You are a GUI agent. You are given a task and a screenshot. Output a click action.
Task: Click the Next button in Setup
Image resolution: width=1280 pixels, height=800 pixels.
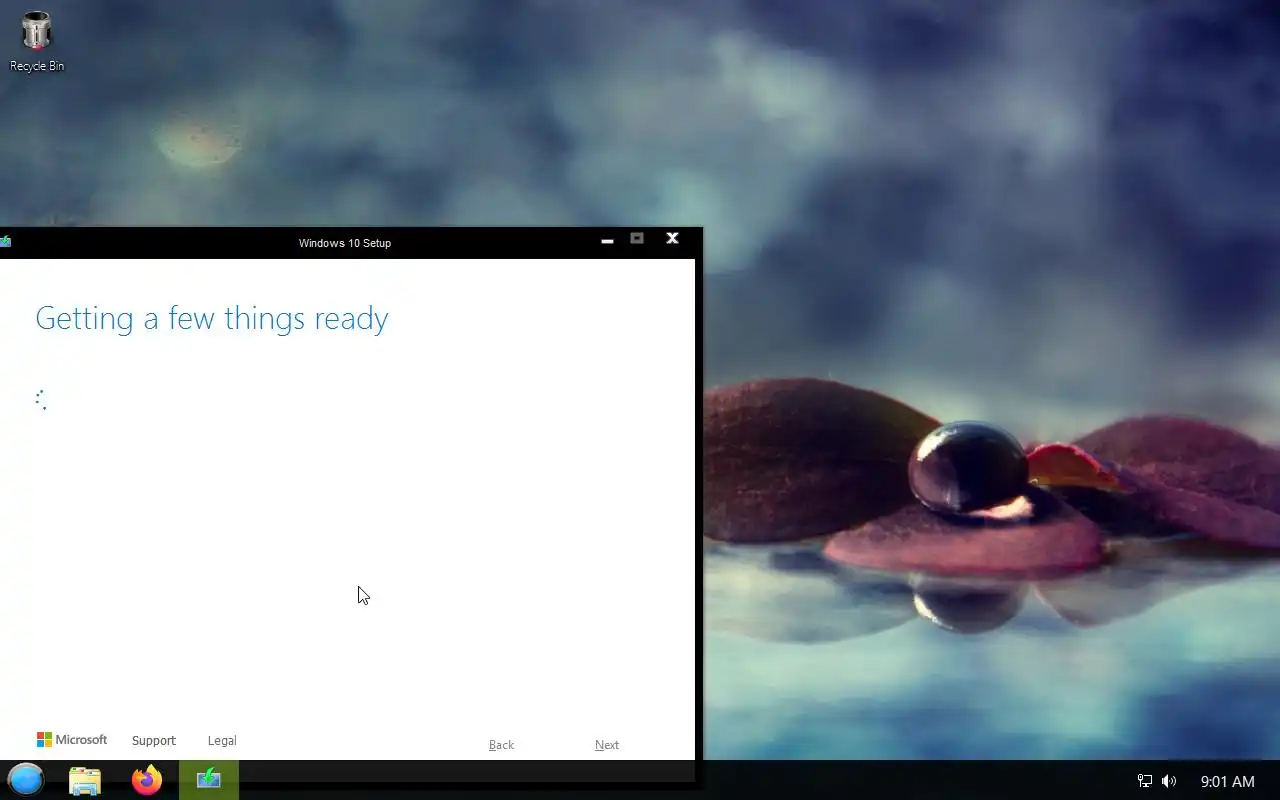[607, 745]
